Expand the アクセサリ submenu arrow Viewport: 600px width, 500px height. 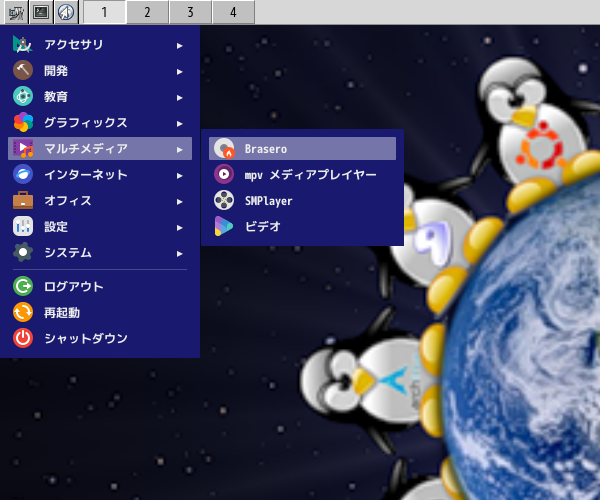click(179, 46)
